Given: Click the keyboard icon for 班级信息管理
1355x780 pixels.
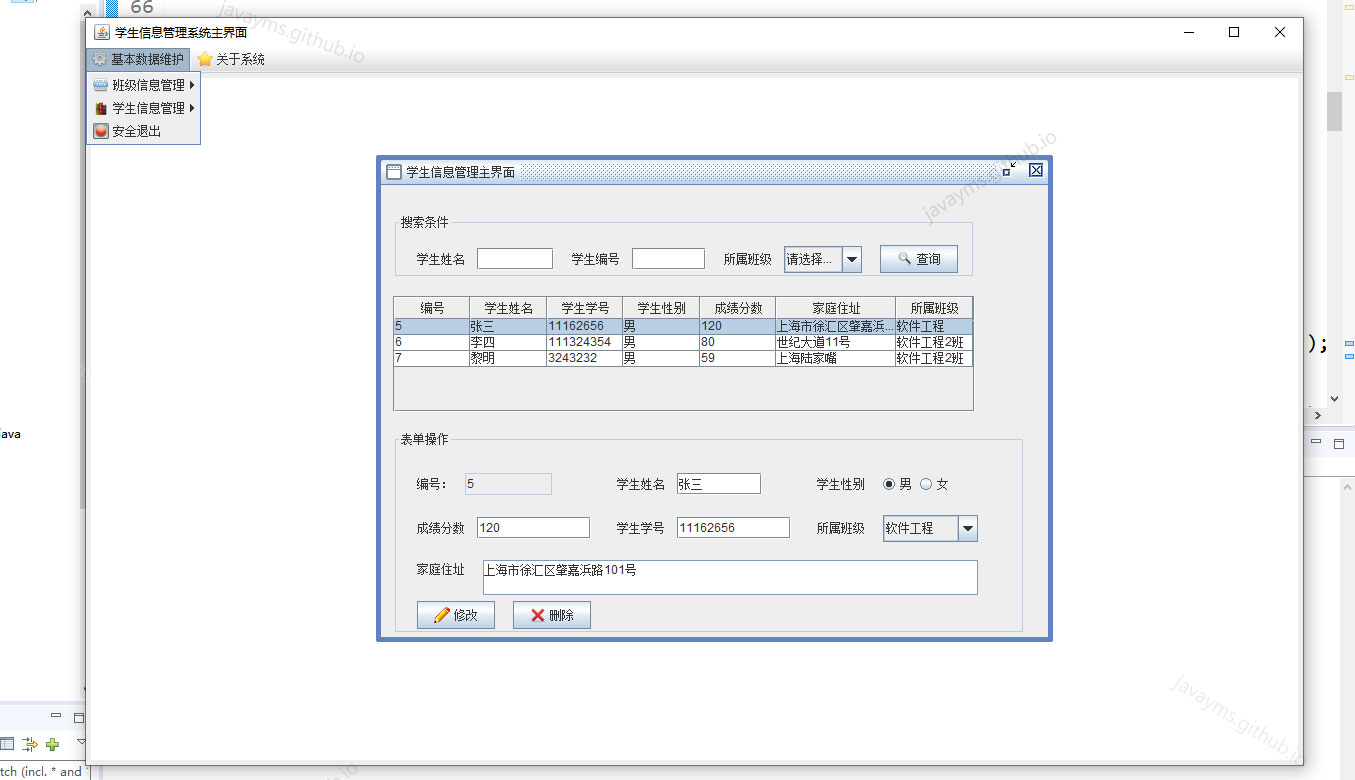Looking at the screenshot, I should [100, 85].
